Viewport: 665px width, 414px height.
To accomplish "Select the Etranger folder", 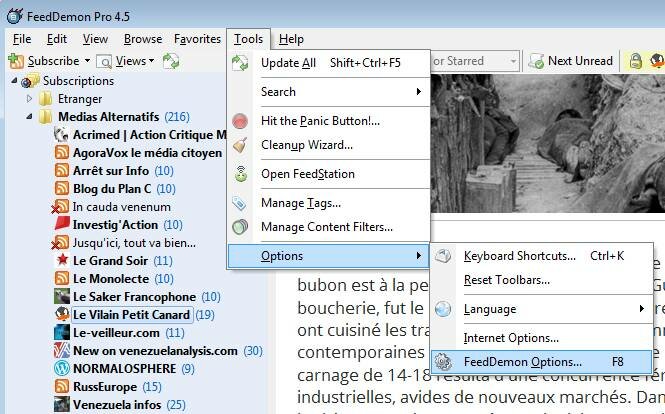I will pos(80,99).
